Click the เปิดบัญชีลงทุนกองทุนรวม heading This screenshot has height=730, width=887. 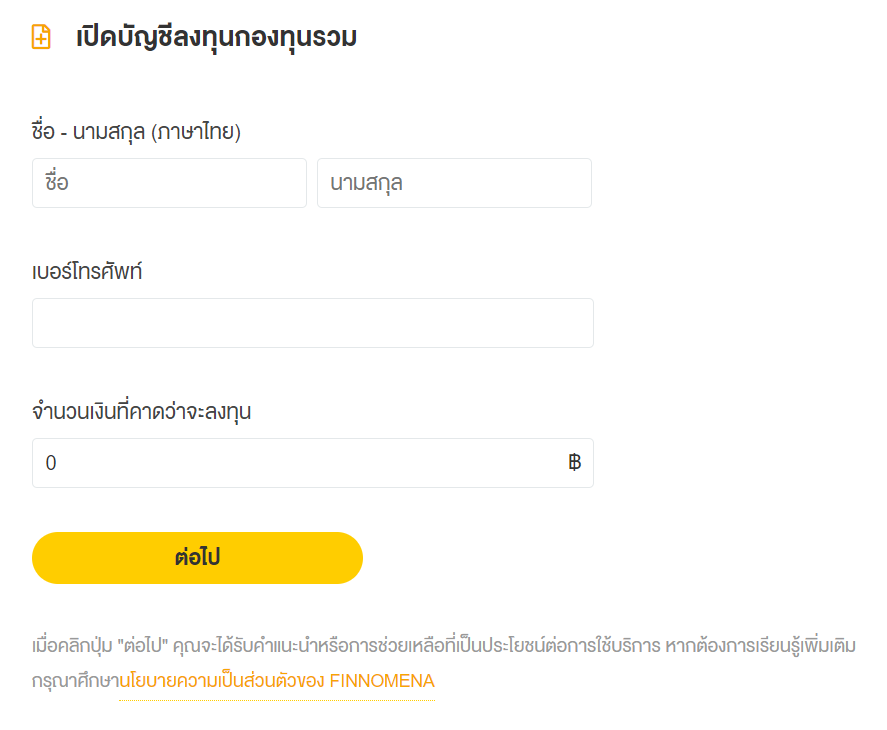click(x=216, y=38)
